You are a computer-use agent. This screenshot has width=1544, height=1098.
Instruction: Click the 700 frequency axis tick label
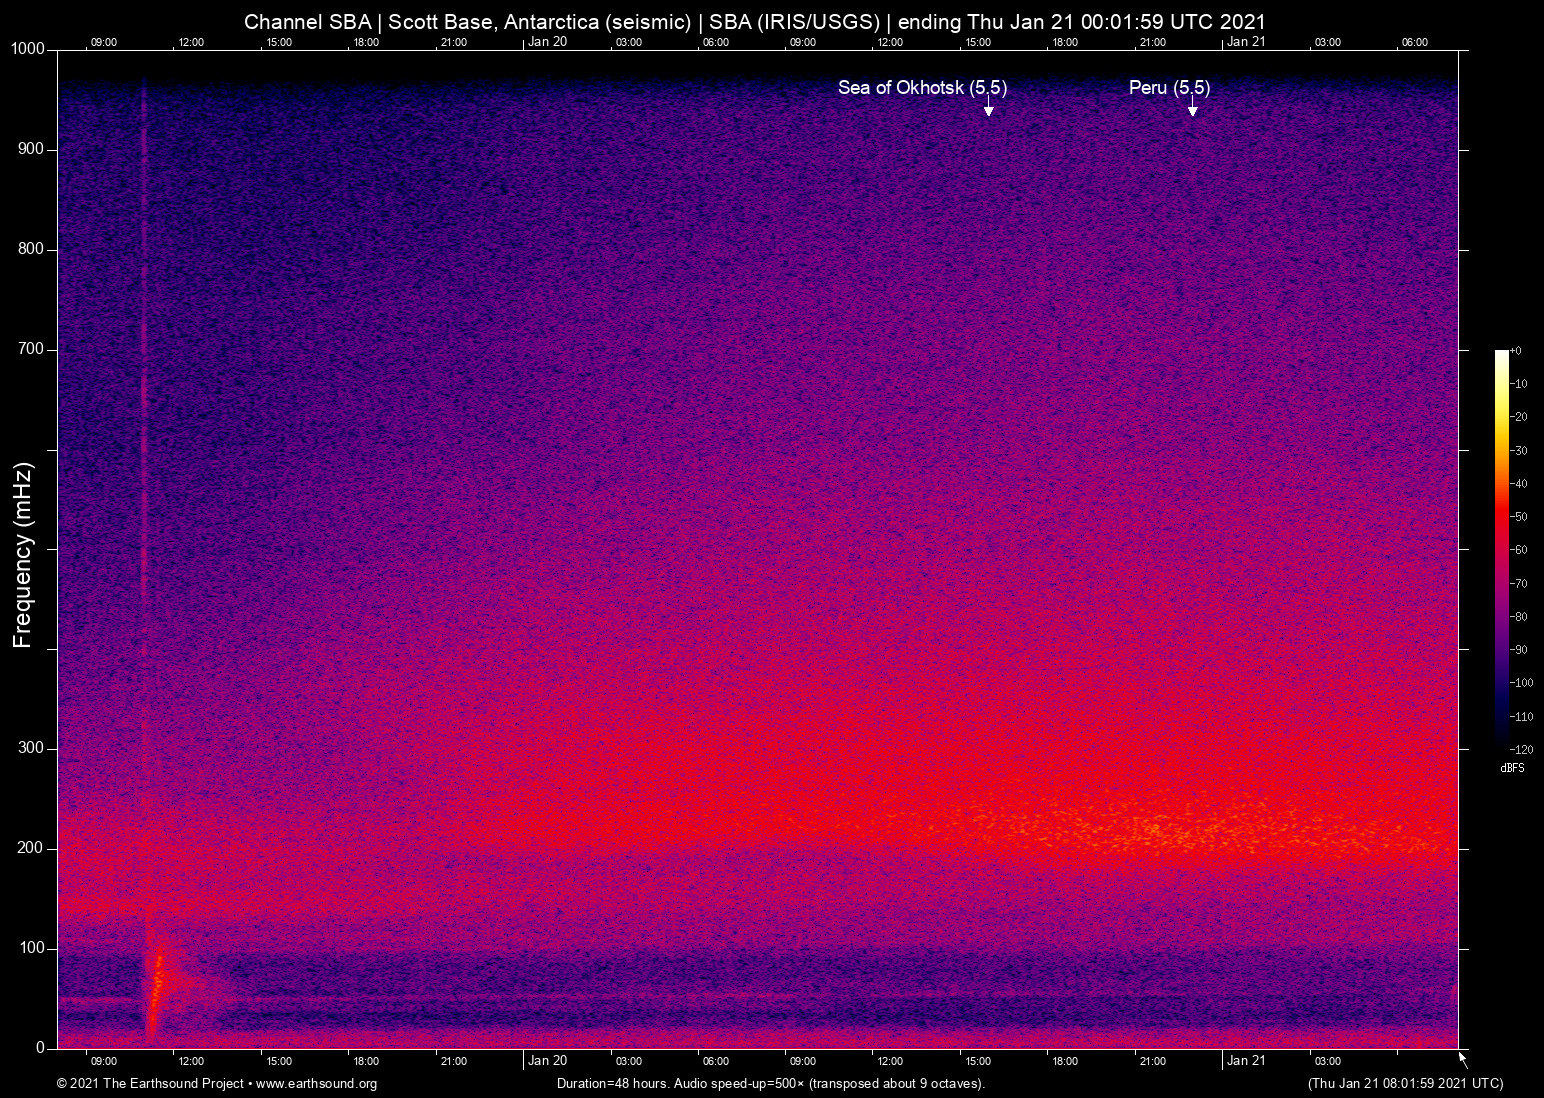pos(31,349)
